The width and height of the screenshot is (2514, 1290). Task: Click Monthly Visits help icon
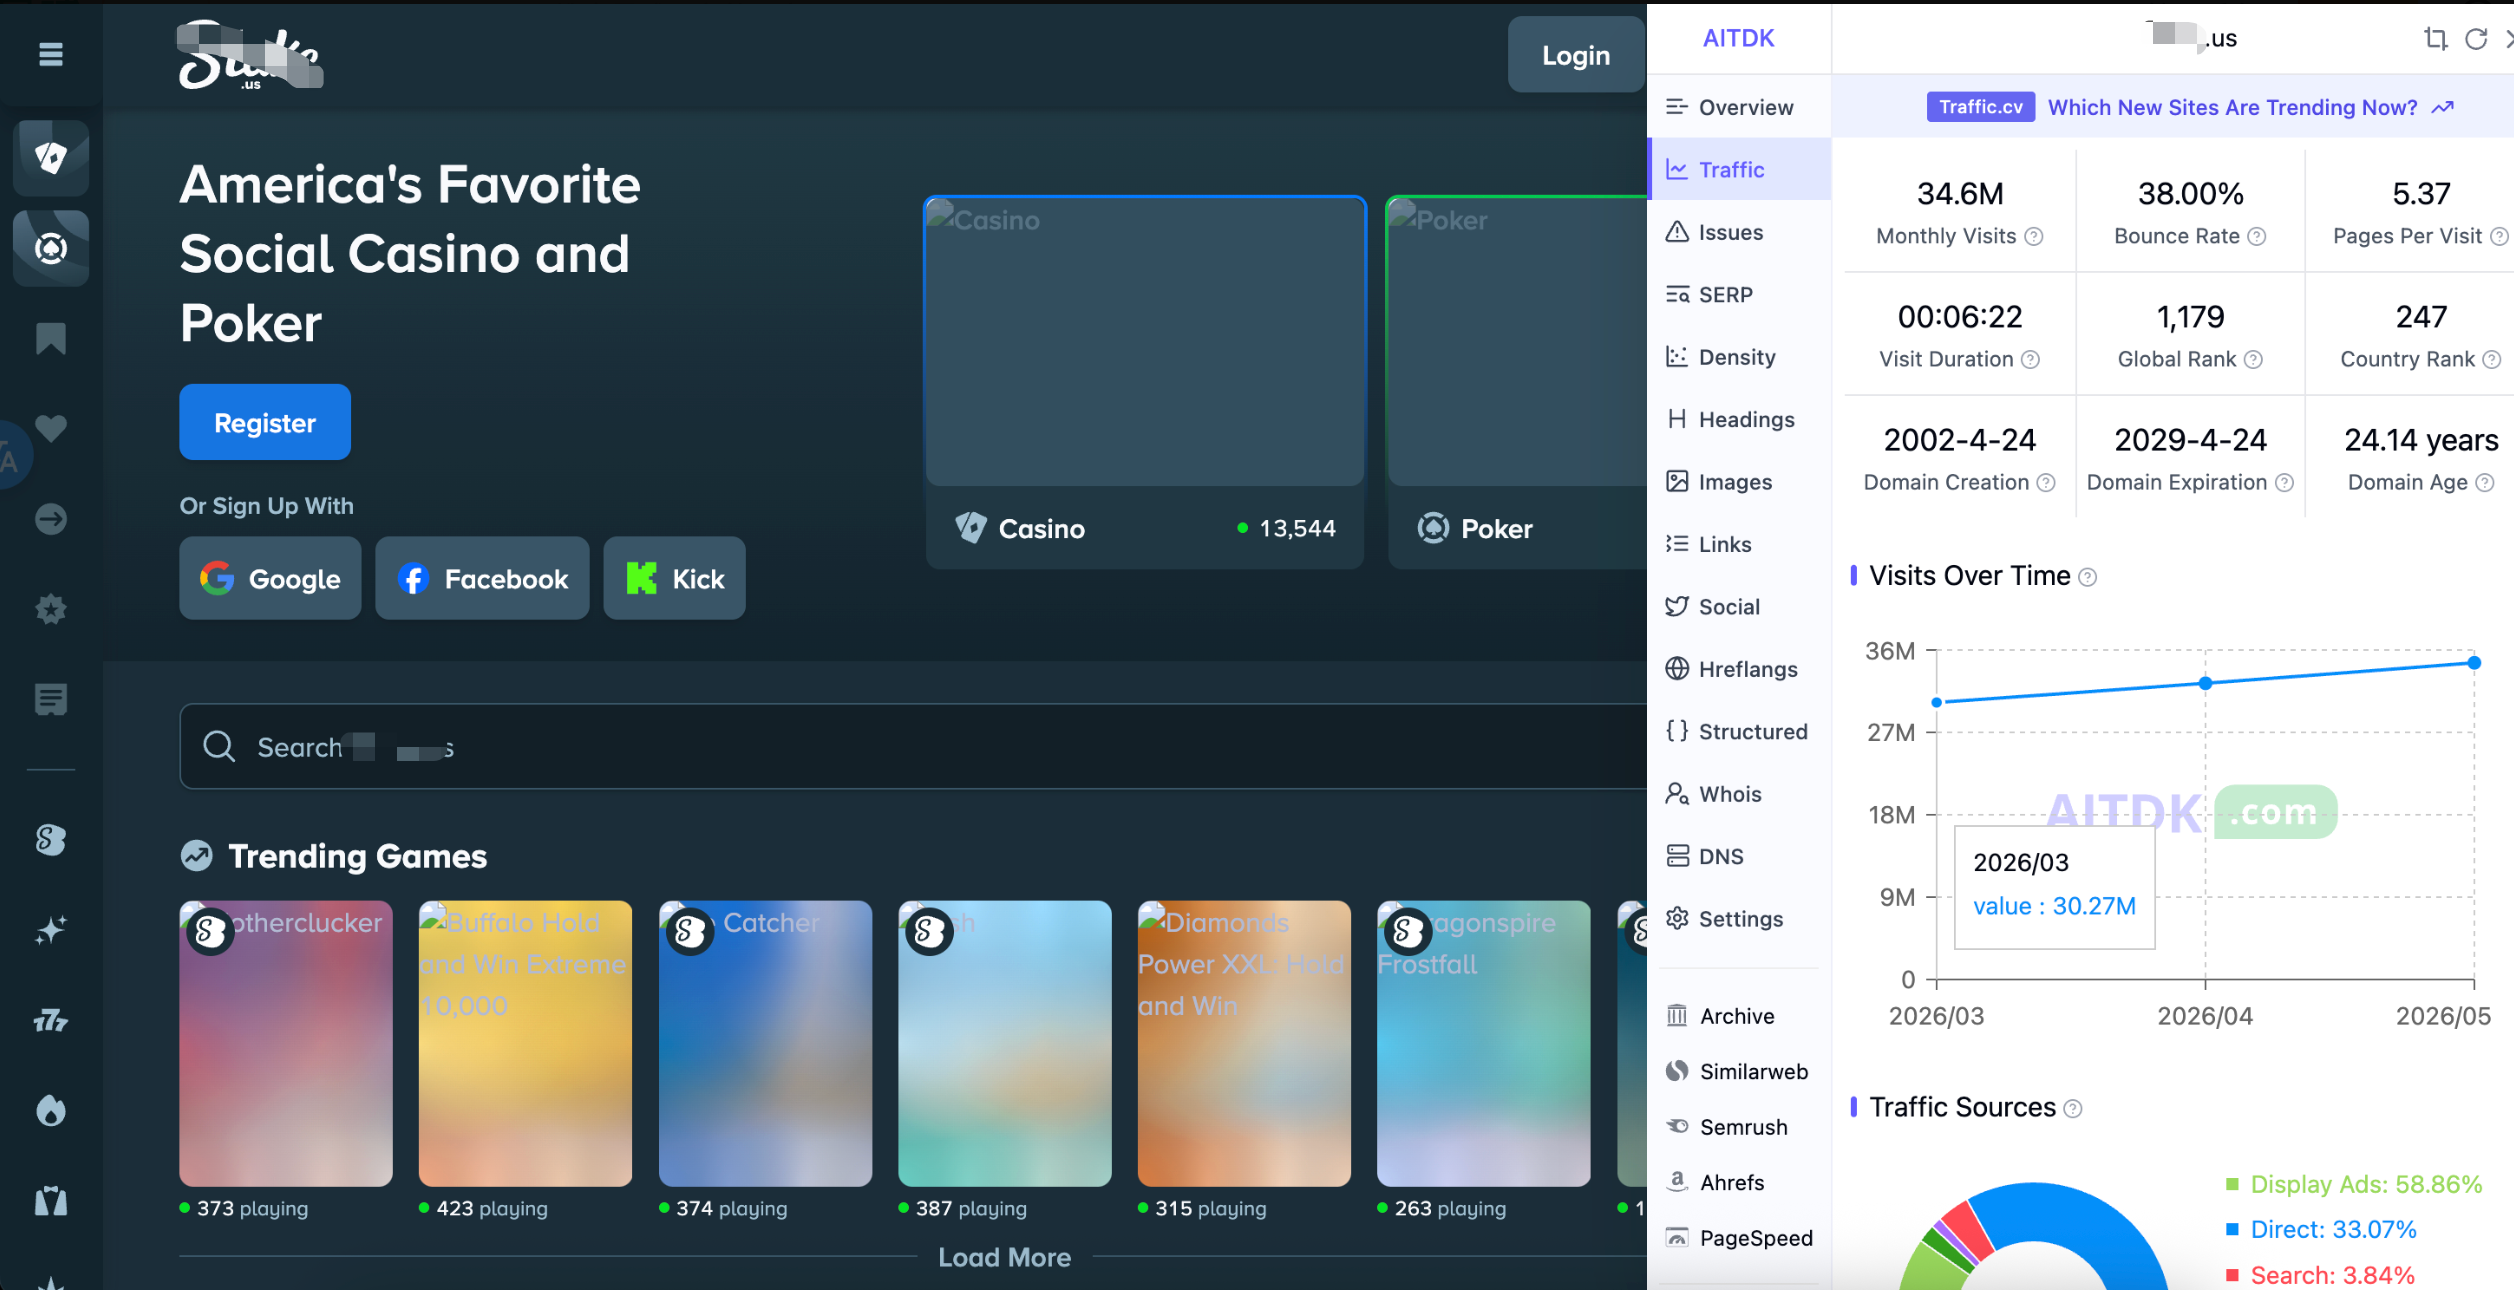click(2033, 237)
